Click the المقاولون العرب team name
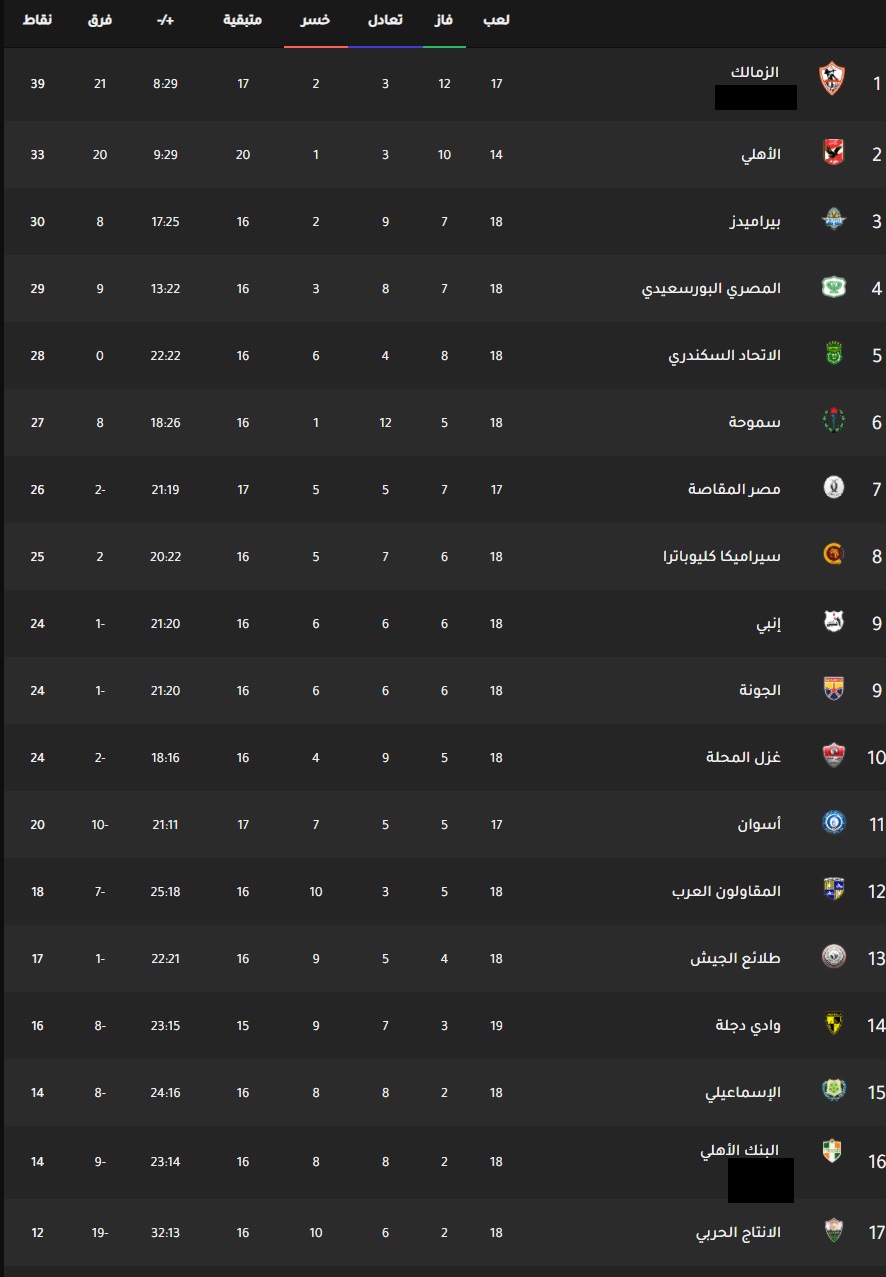This screenshot has width=886, height=1277. tap(726, 891)
